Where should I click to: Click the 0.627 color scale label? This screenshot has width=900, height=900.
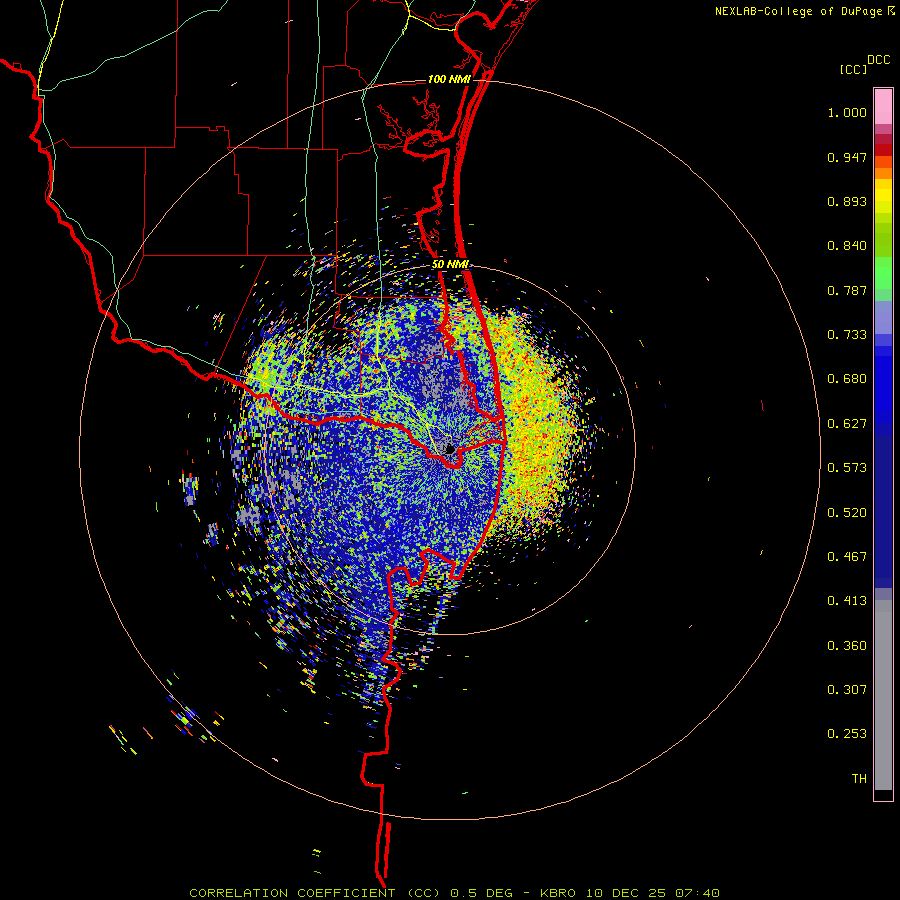[847, 424]
